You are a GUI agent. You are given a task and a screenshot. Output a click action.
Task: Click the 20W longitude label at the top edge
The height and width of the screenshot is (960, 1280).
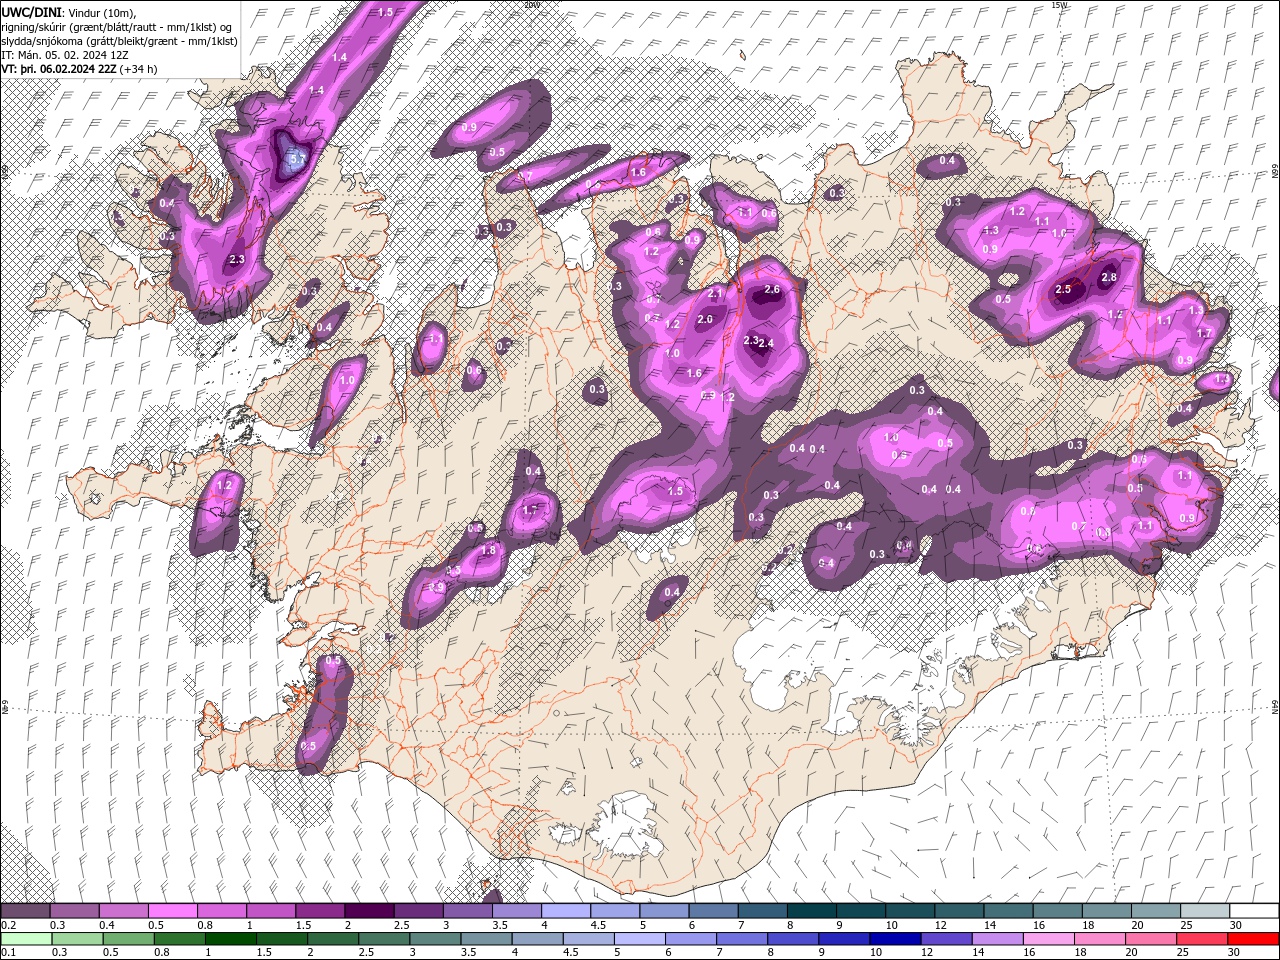(x=531, y=5)
